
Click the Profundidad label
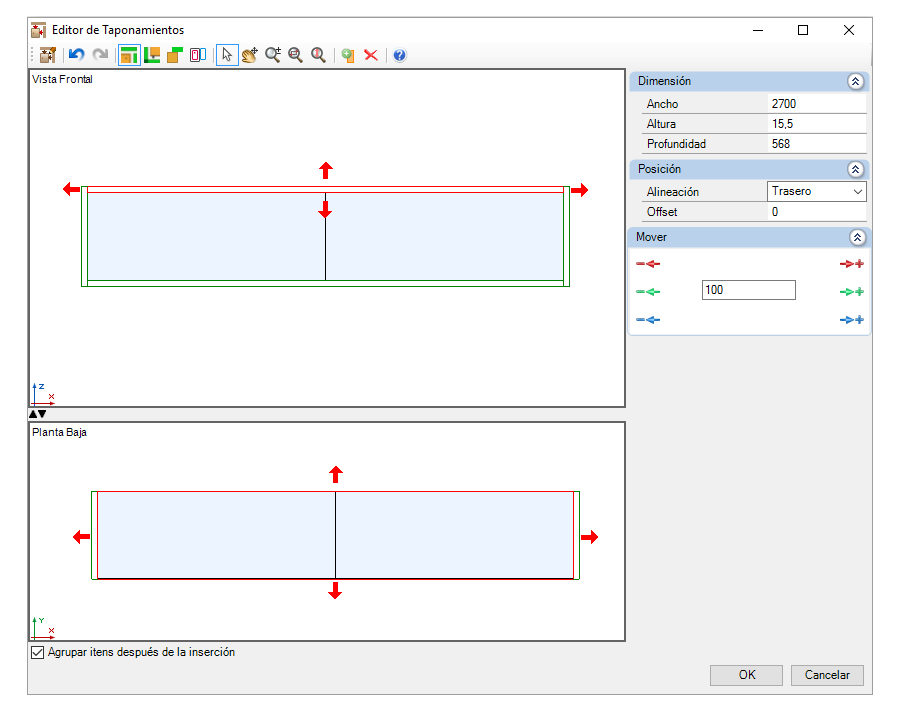676,144
